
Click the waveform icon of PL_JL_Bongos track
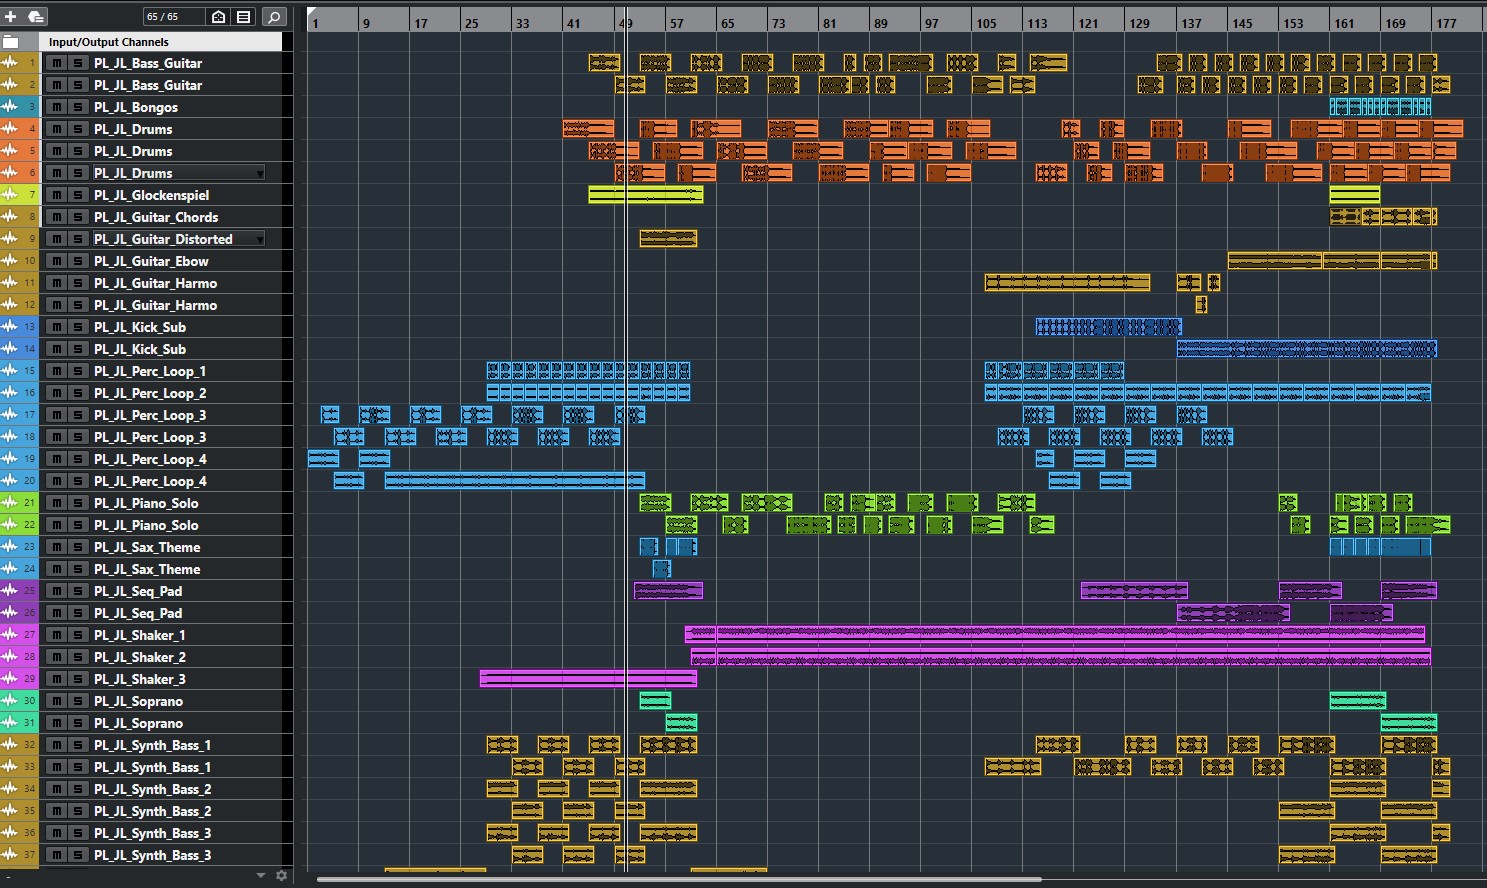(x=10, y=107)
